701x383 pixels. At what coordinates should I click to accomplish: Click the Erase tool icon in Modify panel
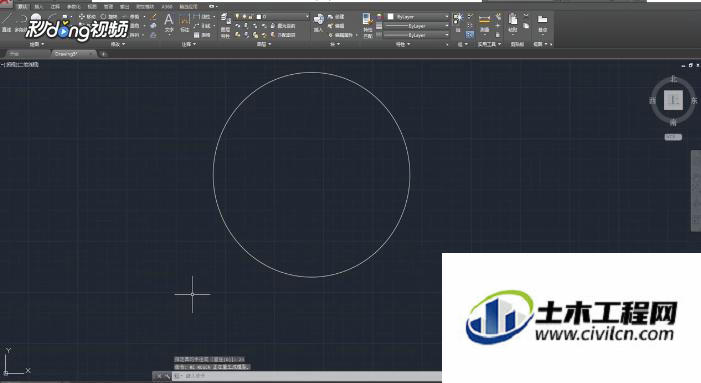pos(153,17)
